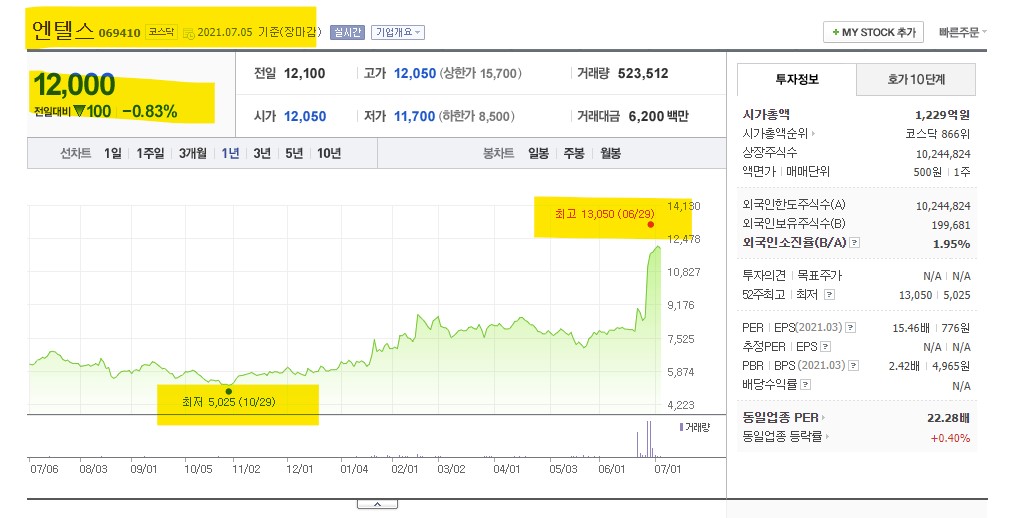
Task: Click the arrow next to 시가총액순위
Action: click(813, 134)
